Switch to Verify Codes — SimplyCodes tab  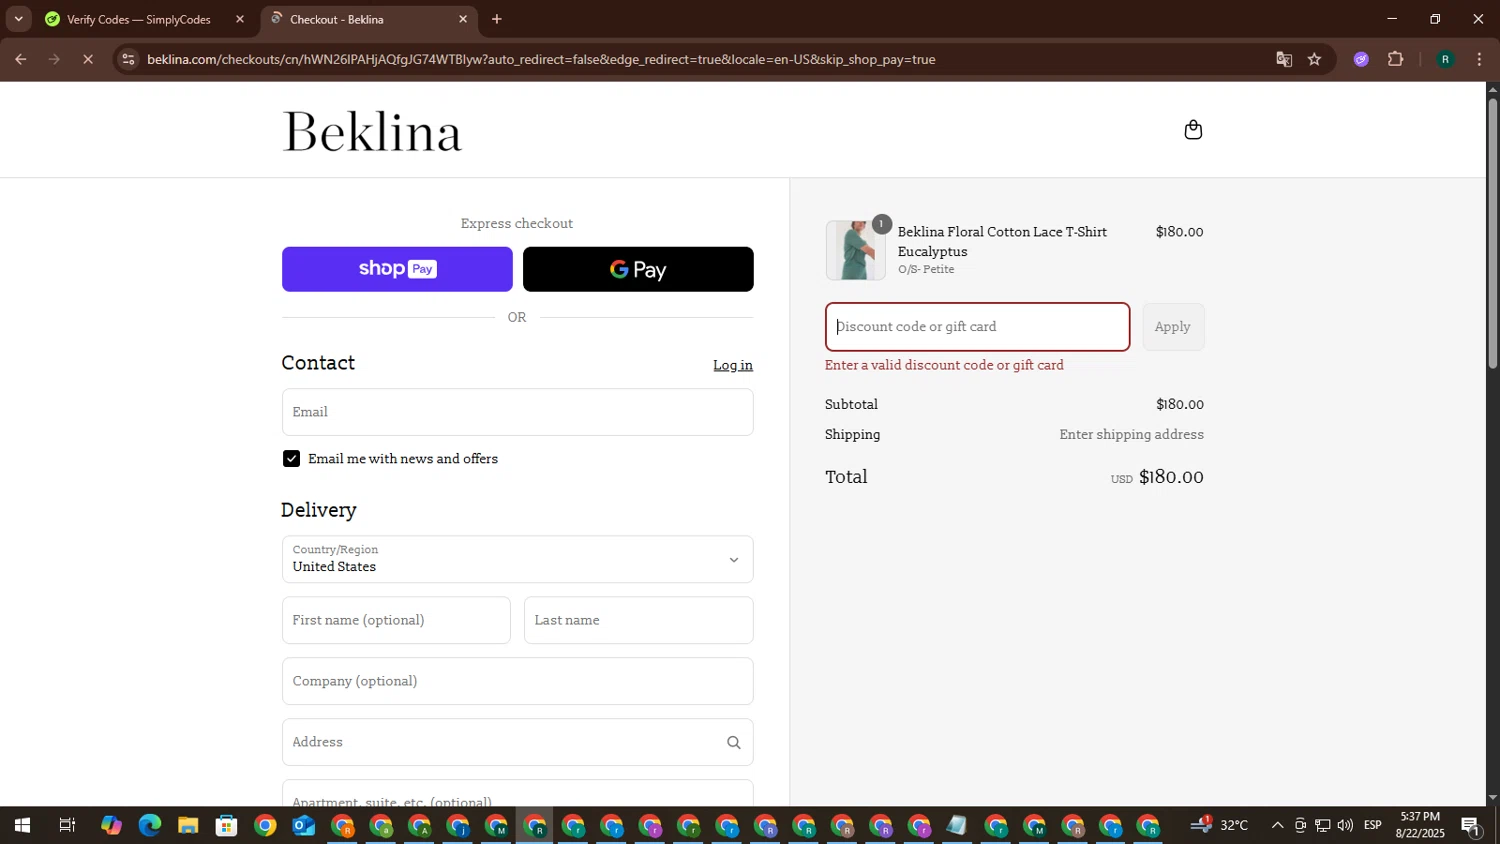point(139,19)
